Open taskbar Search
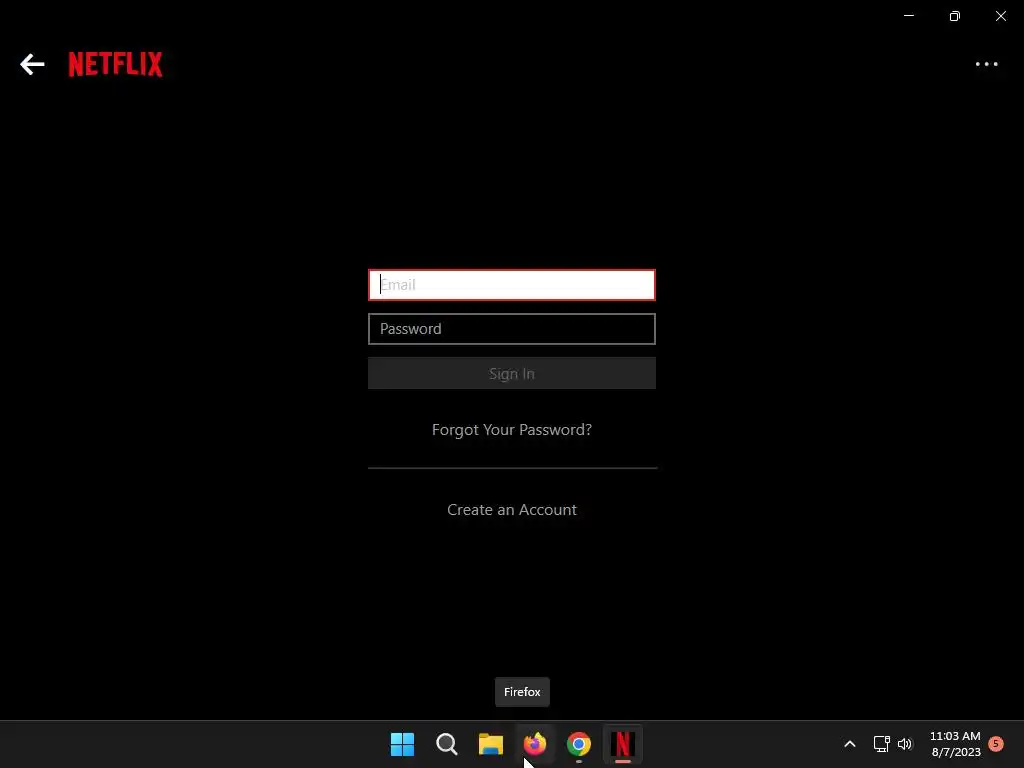The image size is (1024, 768). [x=447, y=744]
